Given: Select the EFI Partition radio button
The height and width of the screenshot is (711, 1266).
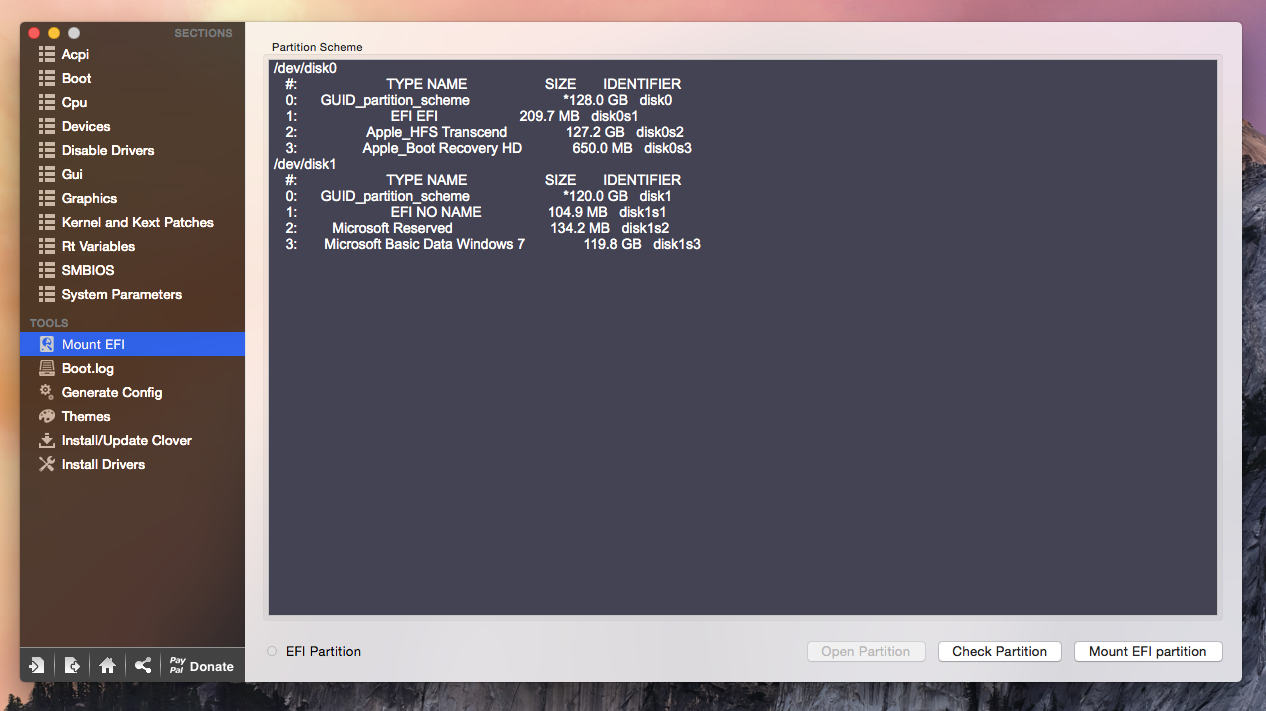Looking at the screenshot, I should [x=272, y=651].
